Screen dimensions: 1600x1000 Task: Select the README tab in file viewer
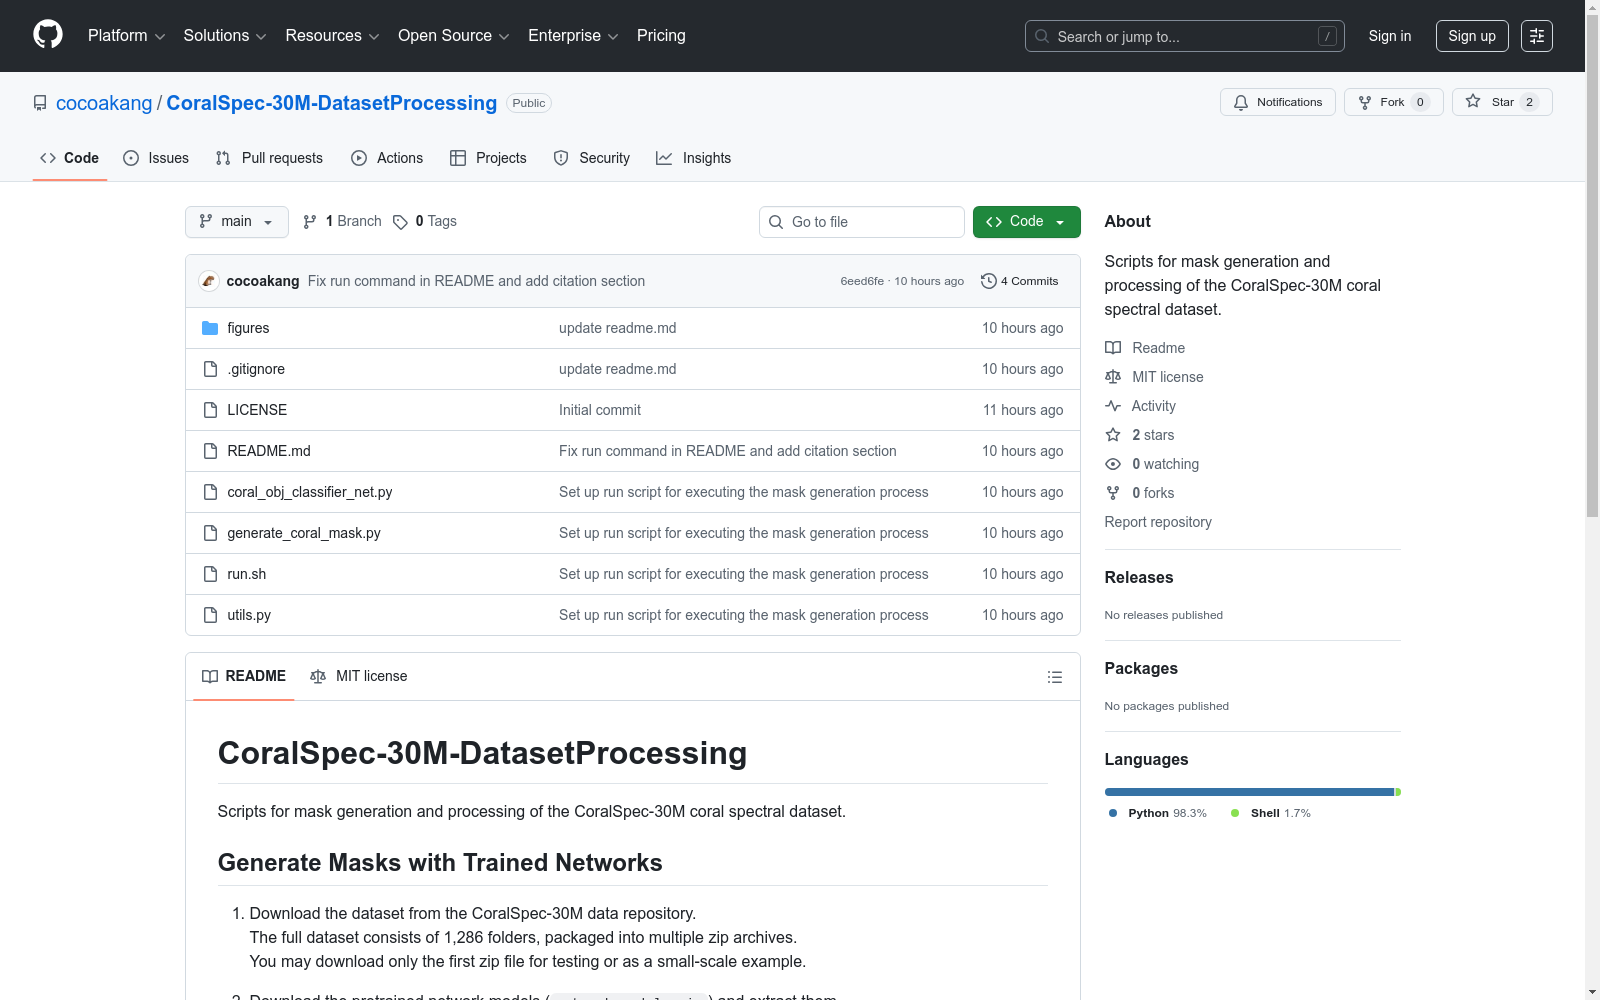pyautogui.click(x=244, y=677)
